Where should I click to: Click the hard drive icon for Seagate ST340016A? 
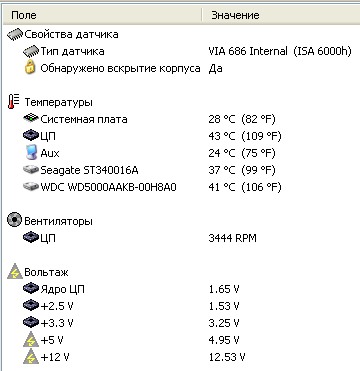[x=31, y=170]
